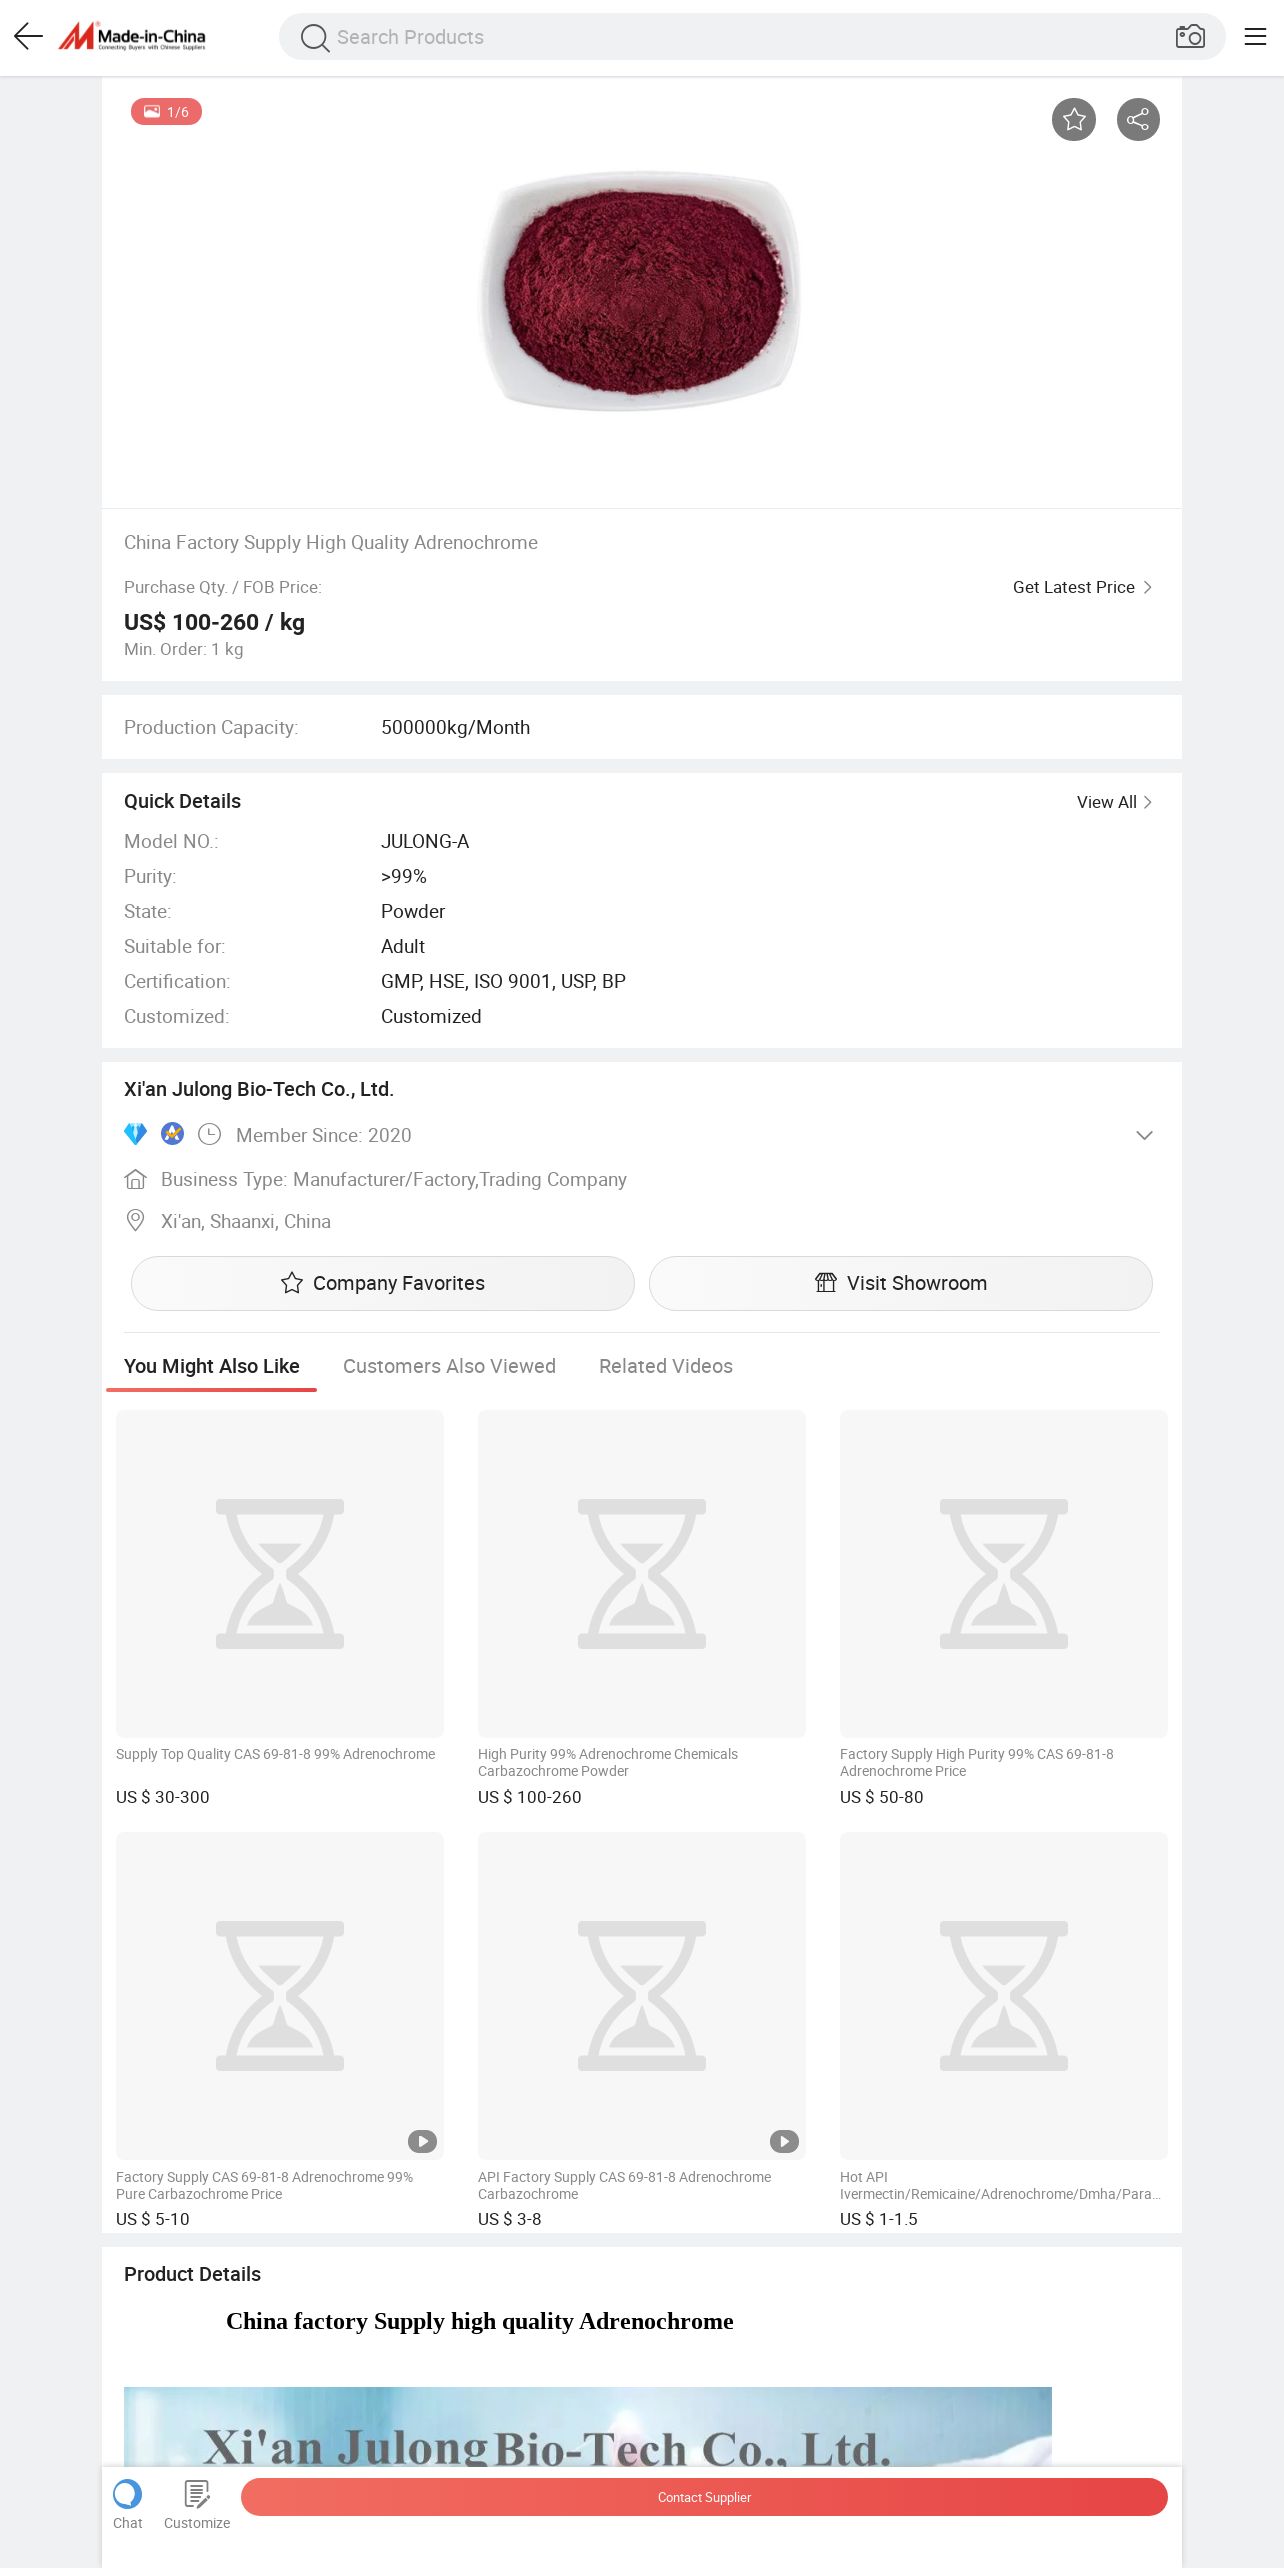Click price US $ 5-10

coord(153,2219)
